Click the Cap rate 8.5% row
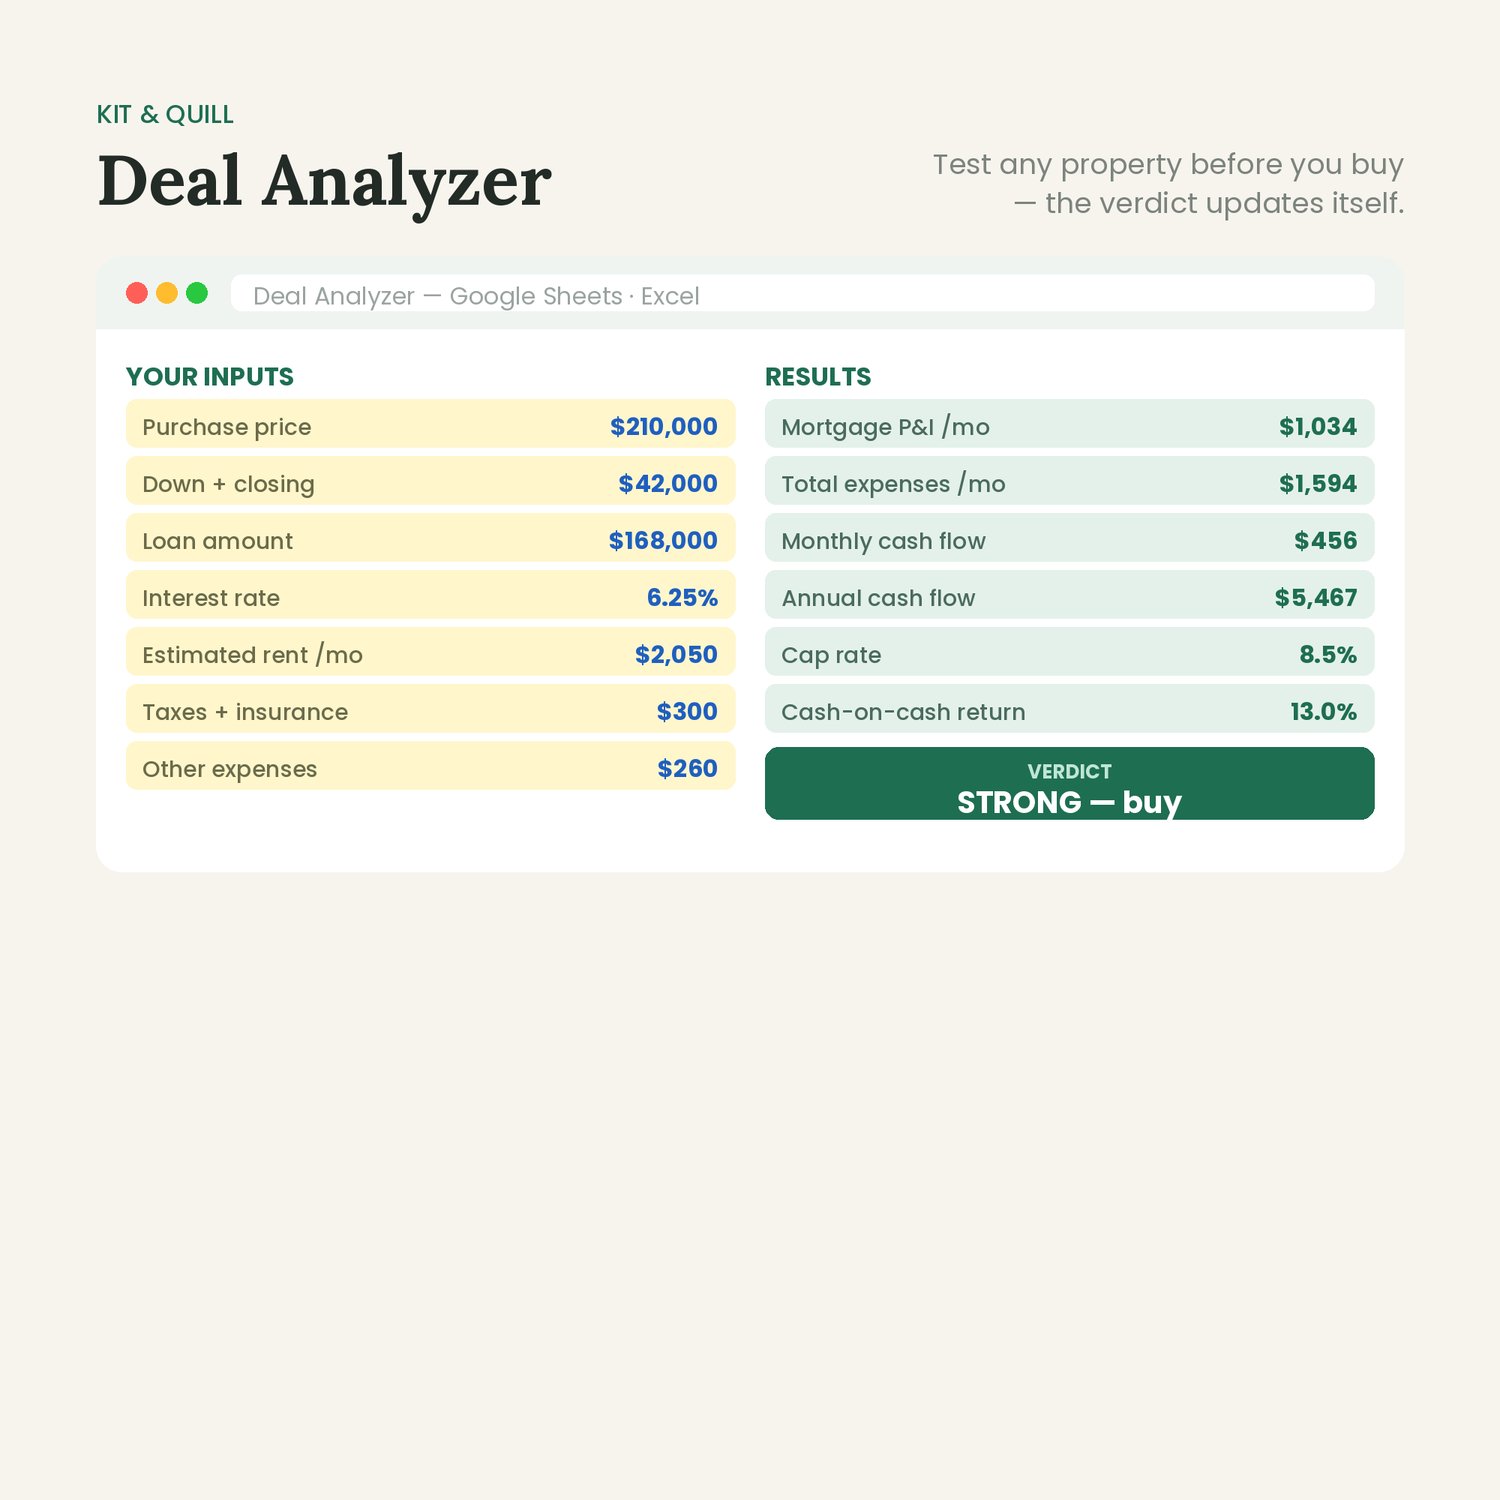The image size is (1500, 1500). pos(1070,652)
